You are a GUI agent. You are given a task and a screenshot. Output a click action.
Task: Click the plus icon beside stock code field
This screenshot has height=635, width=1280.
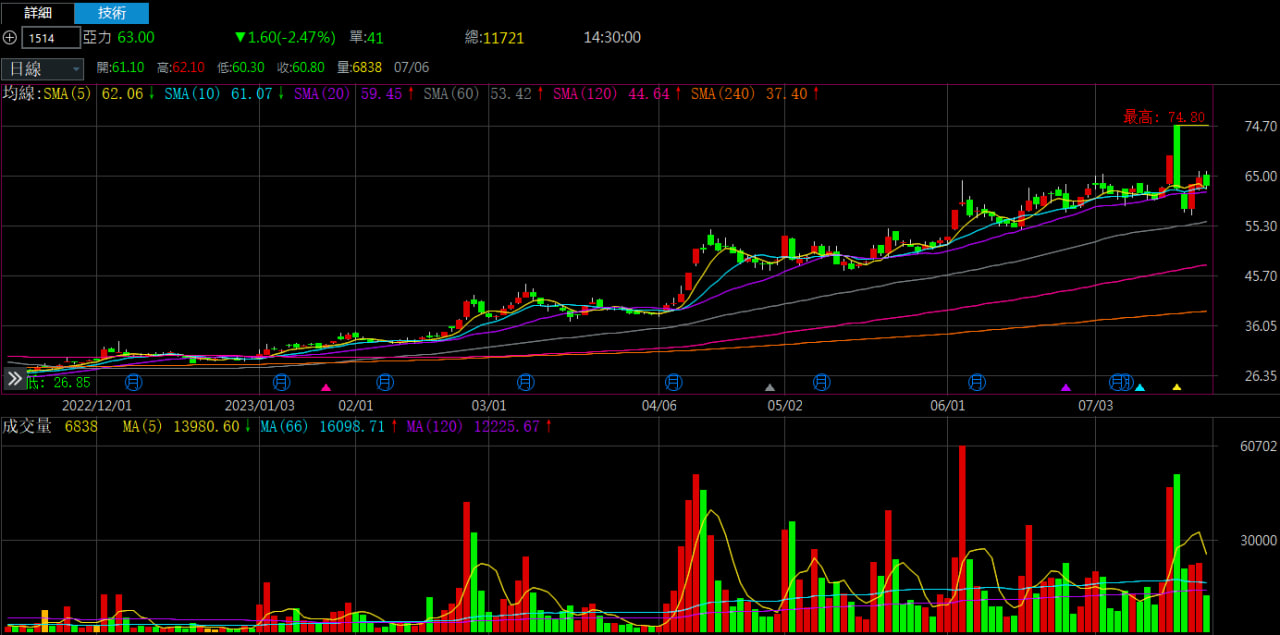point(10,38)
